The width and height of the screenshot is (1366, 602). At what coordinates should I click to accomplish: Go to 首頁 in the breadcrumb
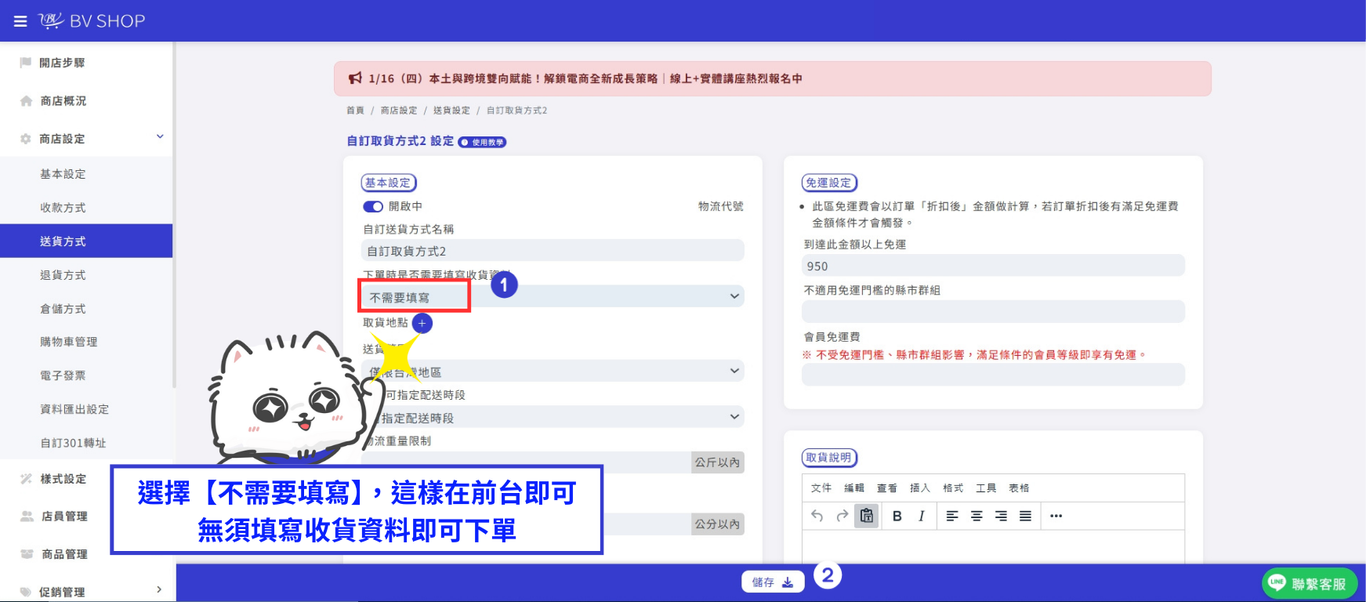[355, 110]
